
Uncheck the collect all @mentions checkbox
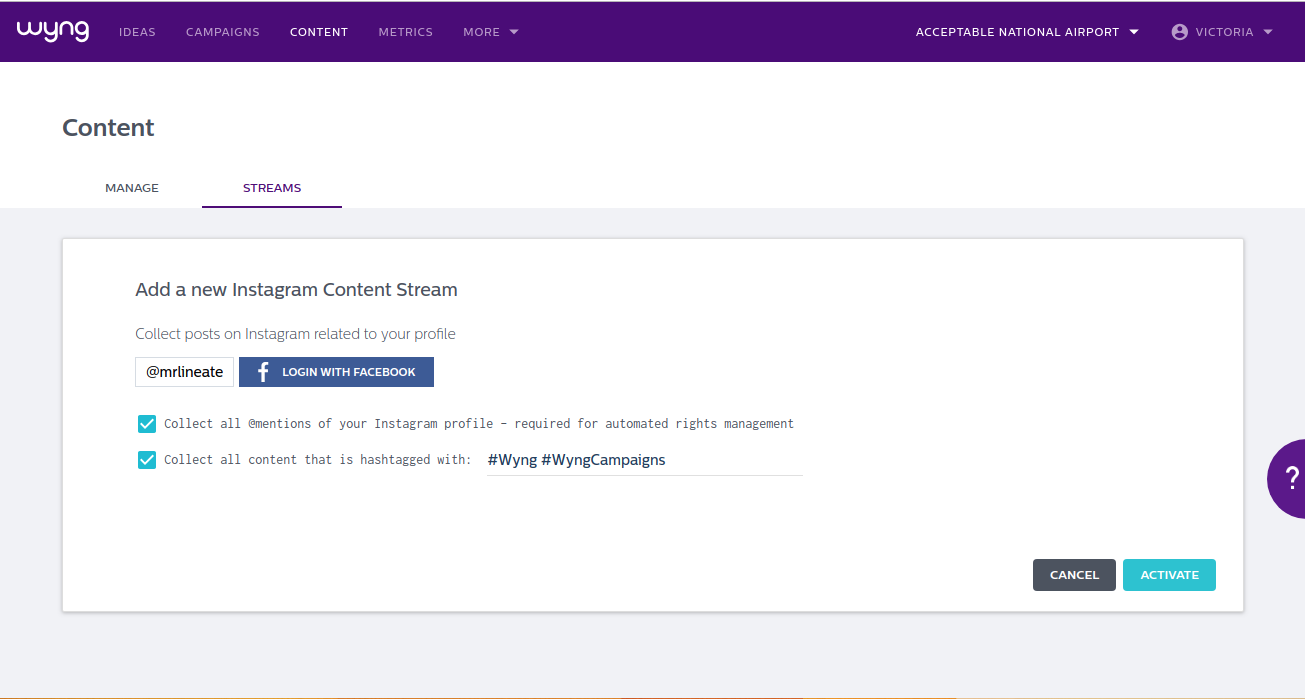(147, 424)
